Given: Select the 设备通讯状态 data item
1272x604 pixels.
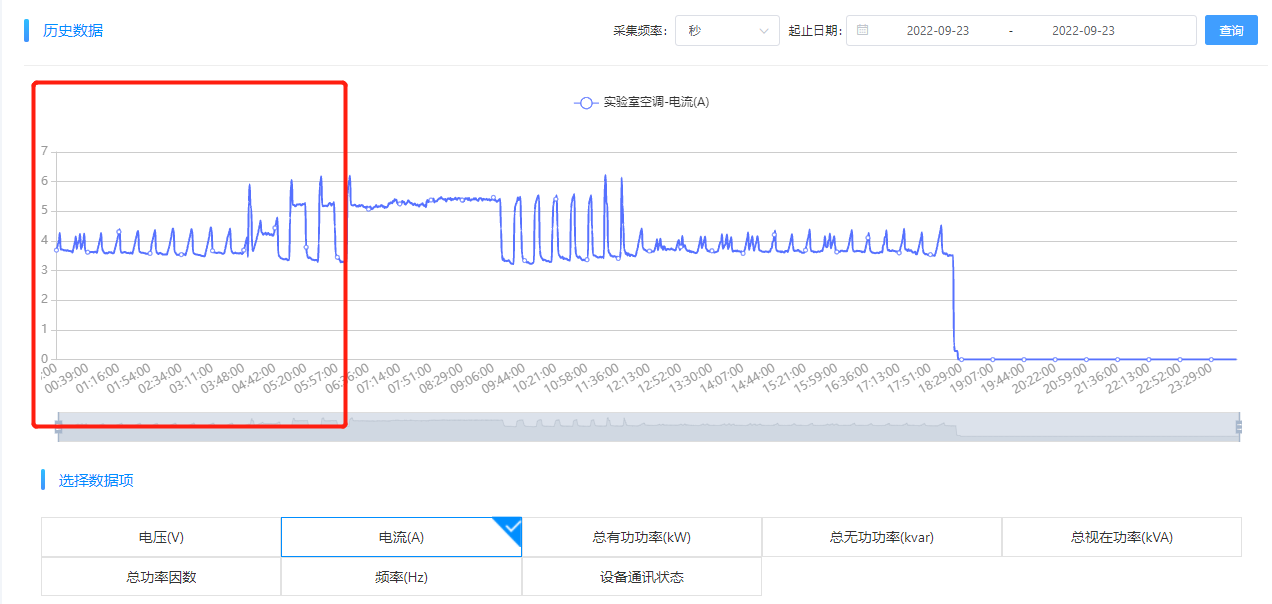Looking at the screenshot, I should pos(641,577).
